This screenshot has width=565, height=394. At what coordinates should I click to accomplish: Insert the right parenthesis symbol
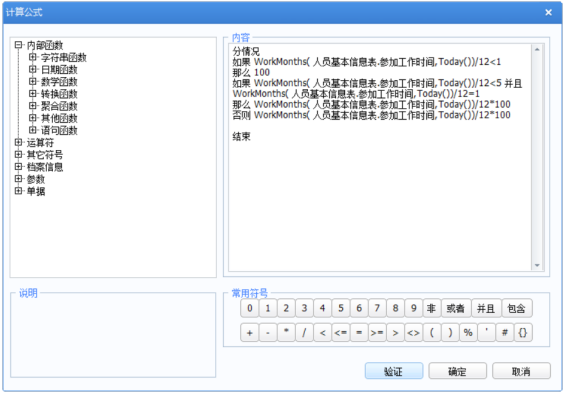(450, 332)
